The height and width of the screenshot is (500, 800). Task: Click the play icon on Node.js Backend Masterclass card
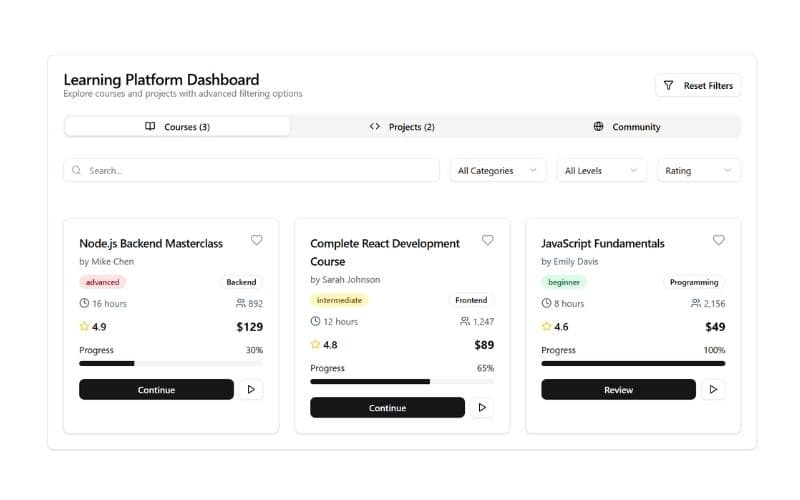tap(251, 390)
